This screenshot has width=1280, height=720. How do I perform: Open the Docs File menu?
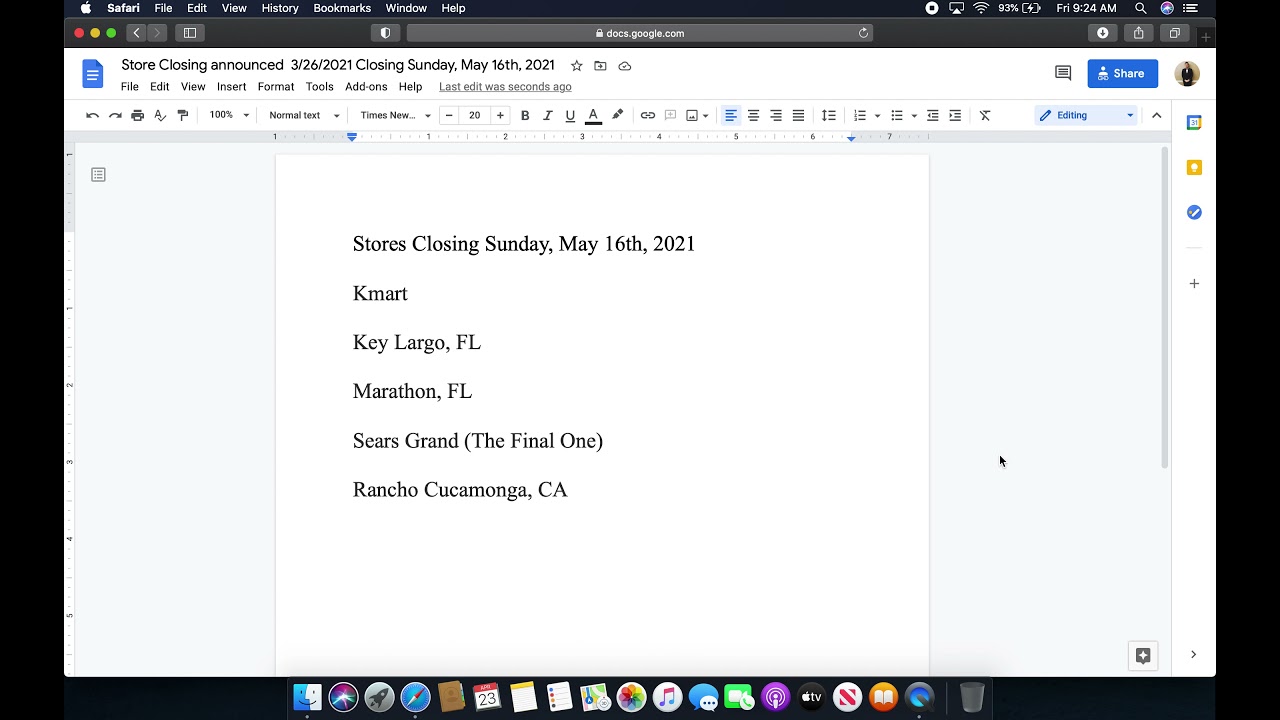click(130, 87)
